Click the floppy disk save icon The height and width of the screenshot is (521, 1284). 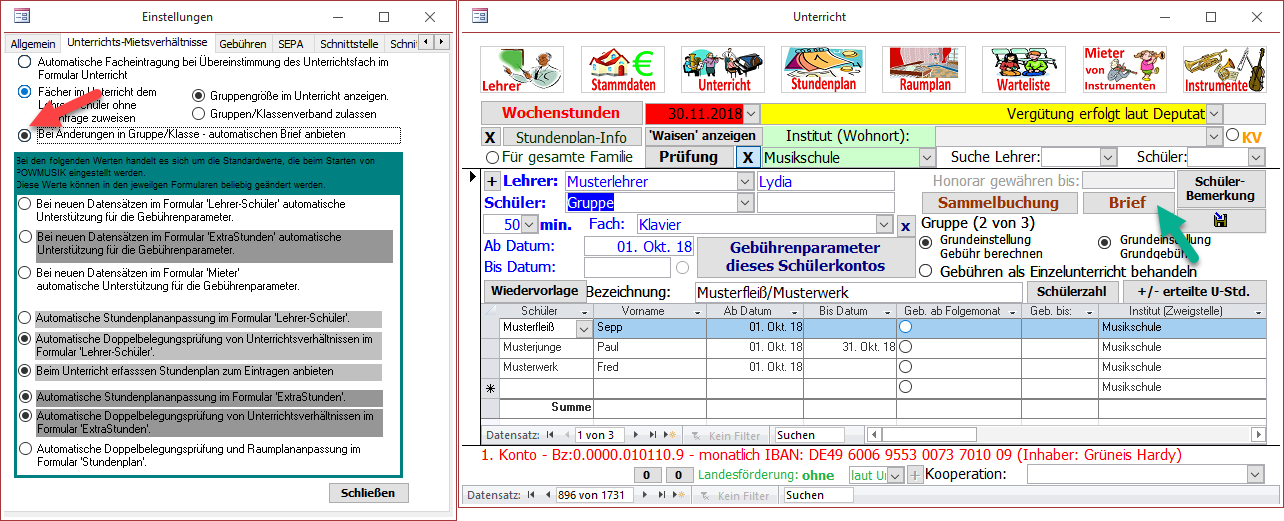pos(1220,221)
